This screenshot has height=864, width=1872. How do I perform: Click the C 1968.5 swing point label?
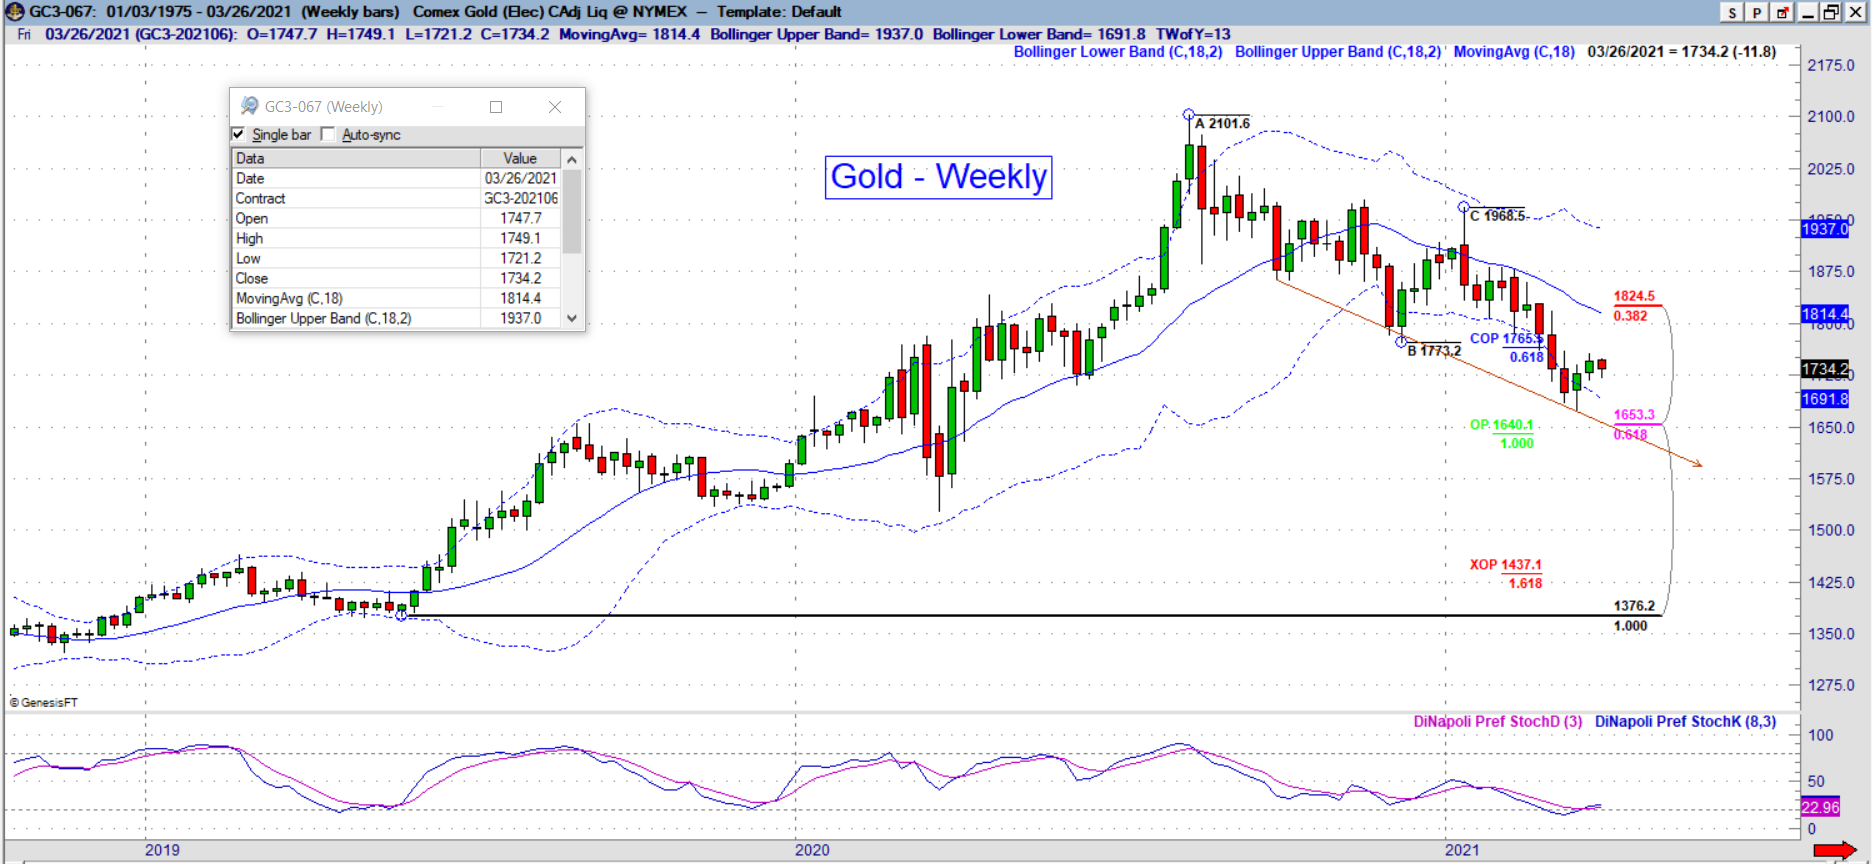[1498, 215]
